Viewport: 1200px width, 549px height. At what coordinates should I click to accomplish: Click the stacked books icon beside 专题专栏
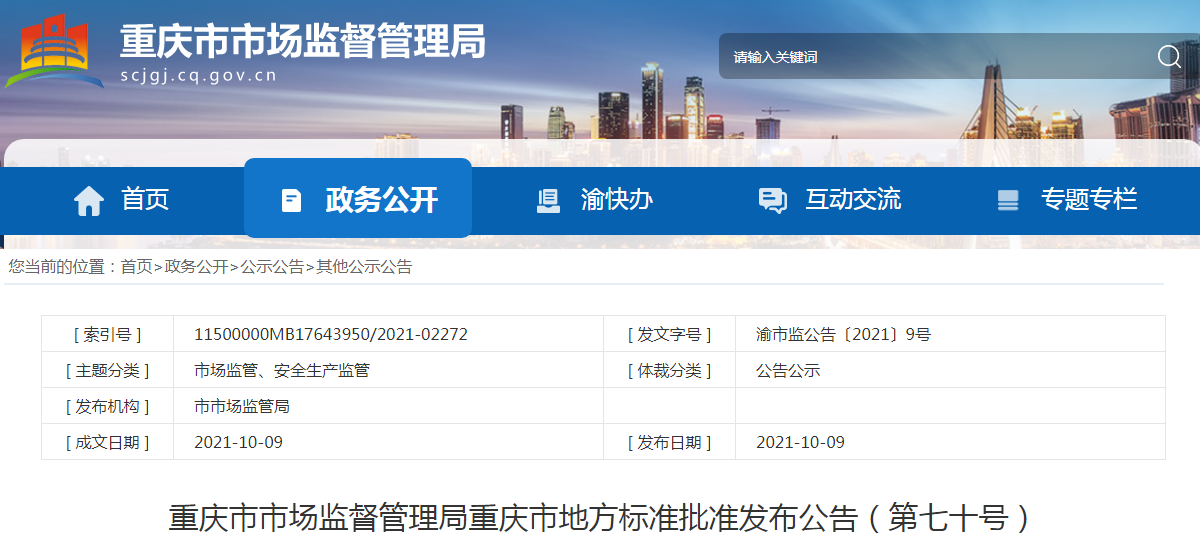click(1008, 200)
